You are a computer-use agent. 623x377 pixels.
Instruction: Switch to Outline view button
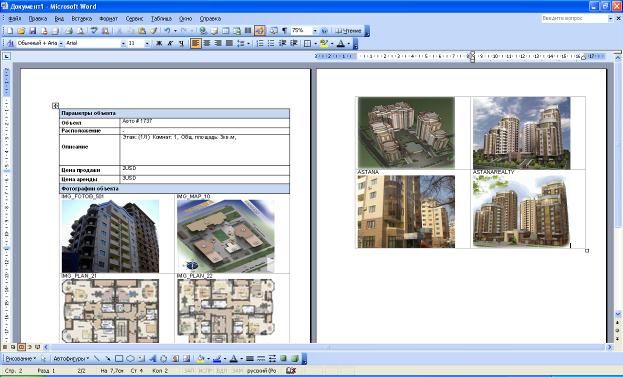(x=30, y=347)
